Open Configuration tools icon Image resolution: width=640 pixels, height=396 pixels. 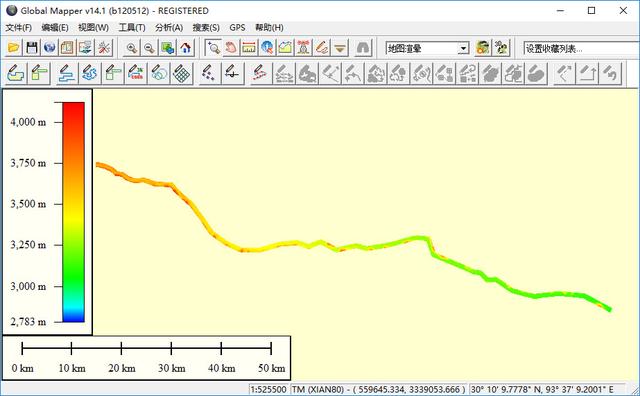[x=104, y=48]
